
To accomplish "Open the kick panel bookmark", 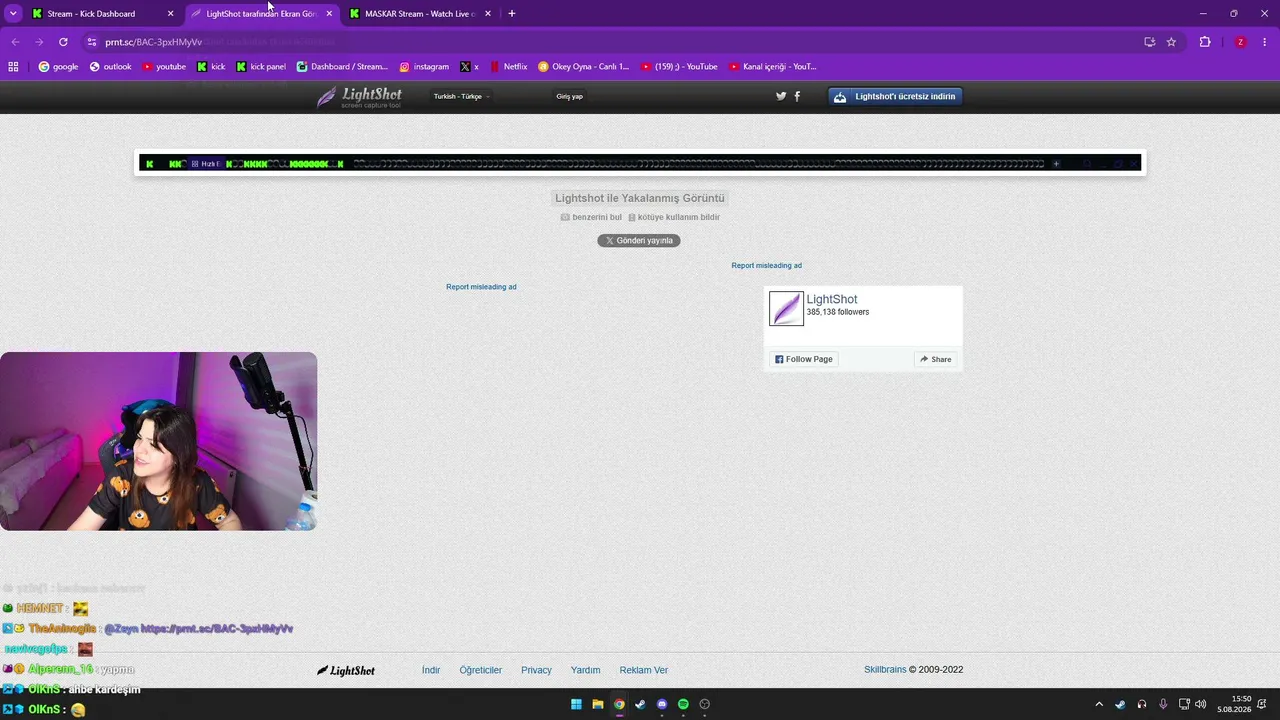I will tap(261, 67).
